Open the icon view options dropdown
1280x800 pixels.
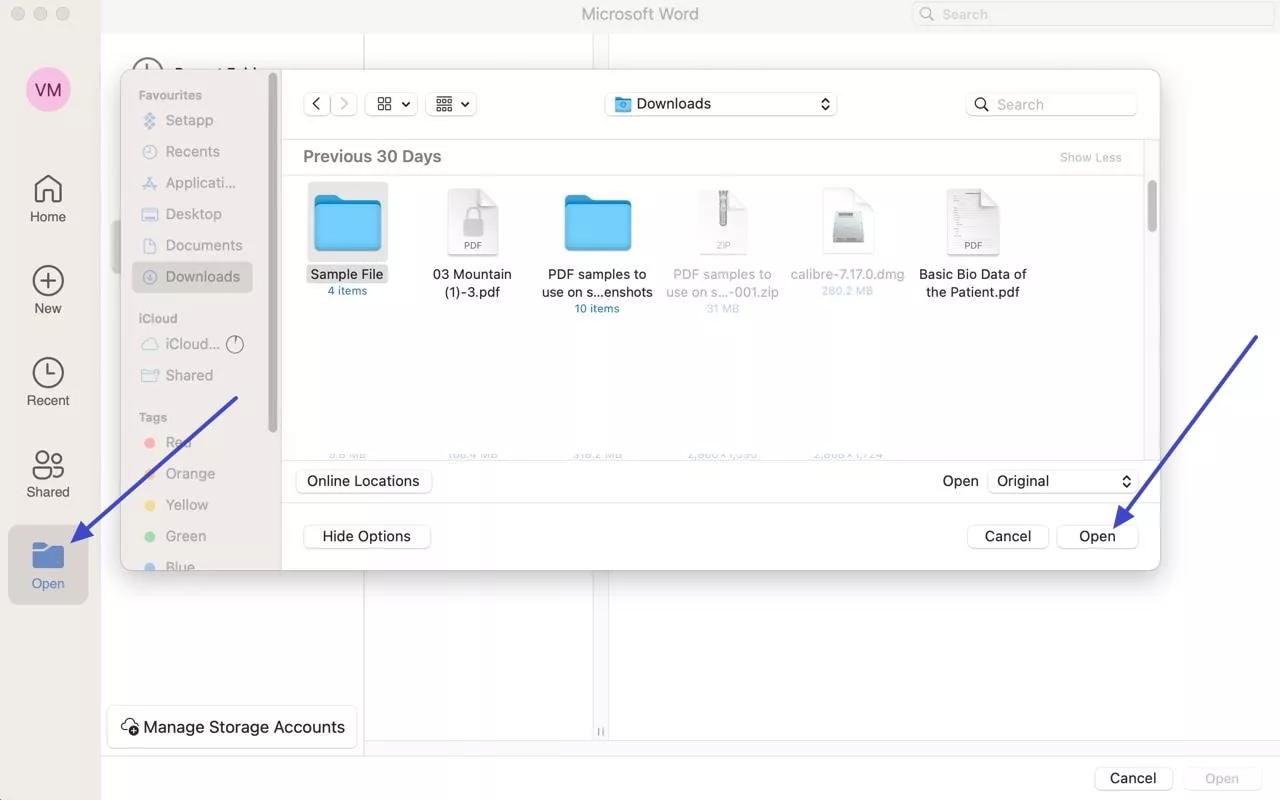390,103
